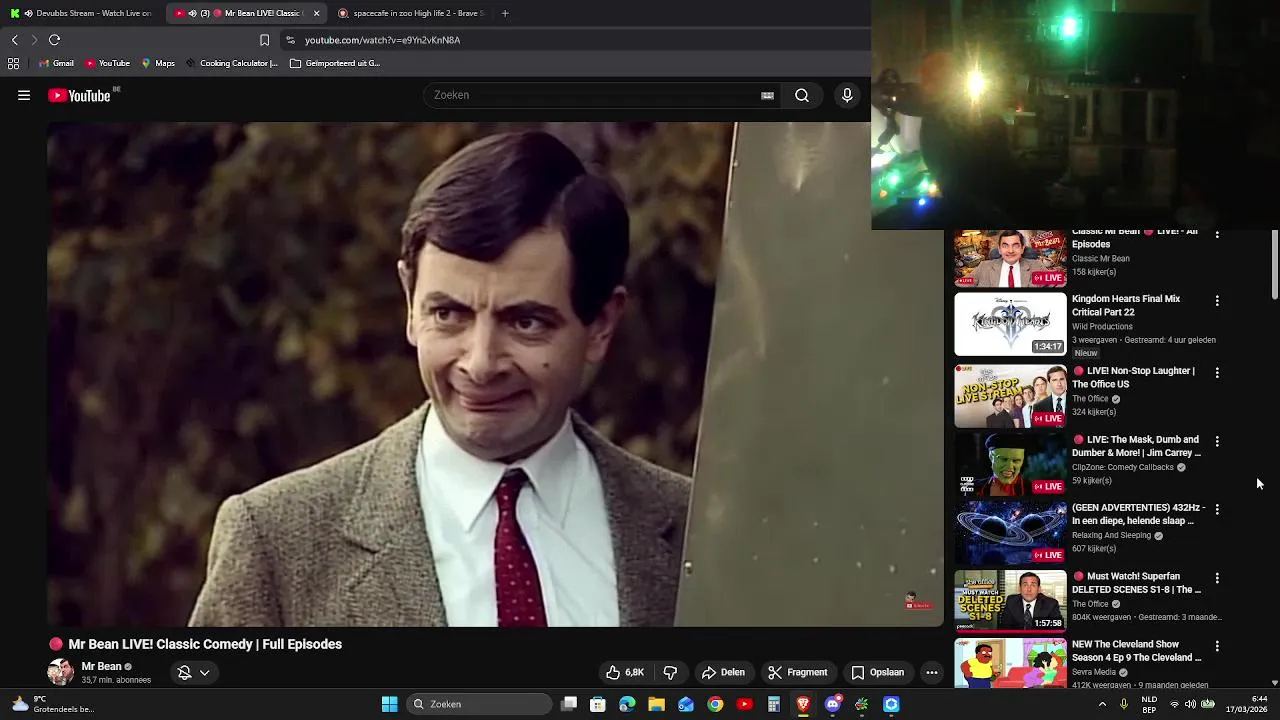Click the youtube.com address bar URL
The image size is (1280, 720).
tap(382, 40)
